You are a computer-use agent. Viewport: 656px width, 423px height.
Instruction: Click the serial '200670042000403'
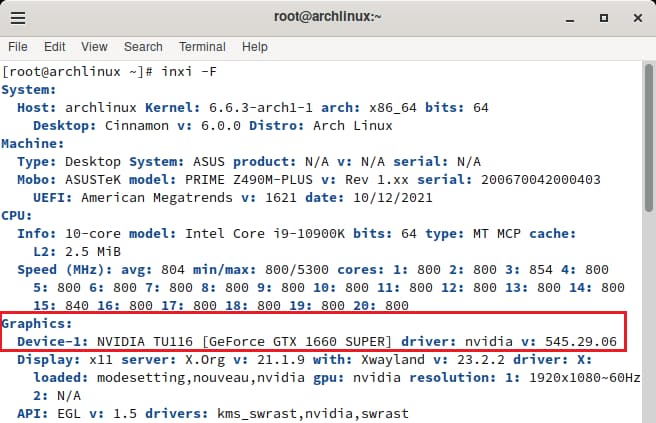coord(541,179)
